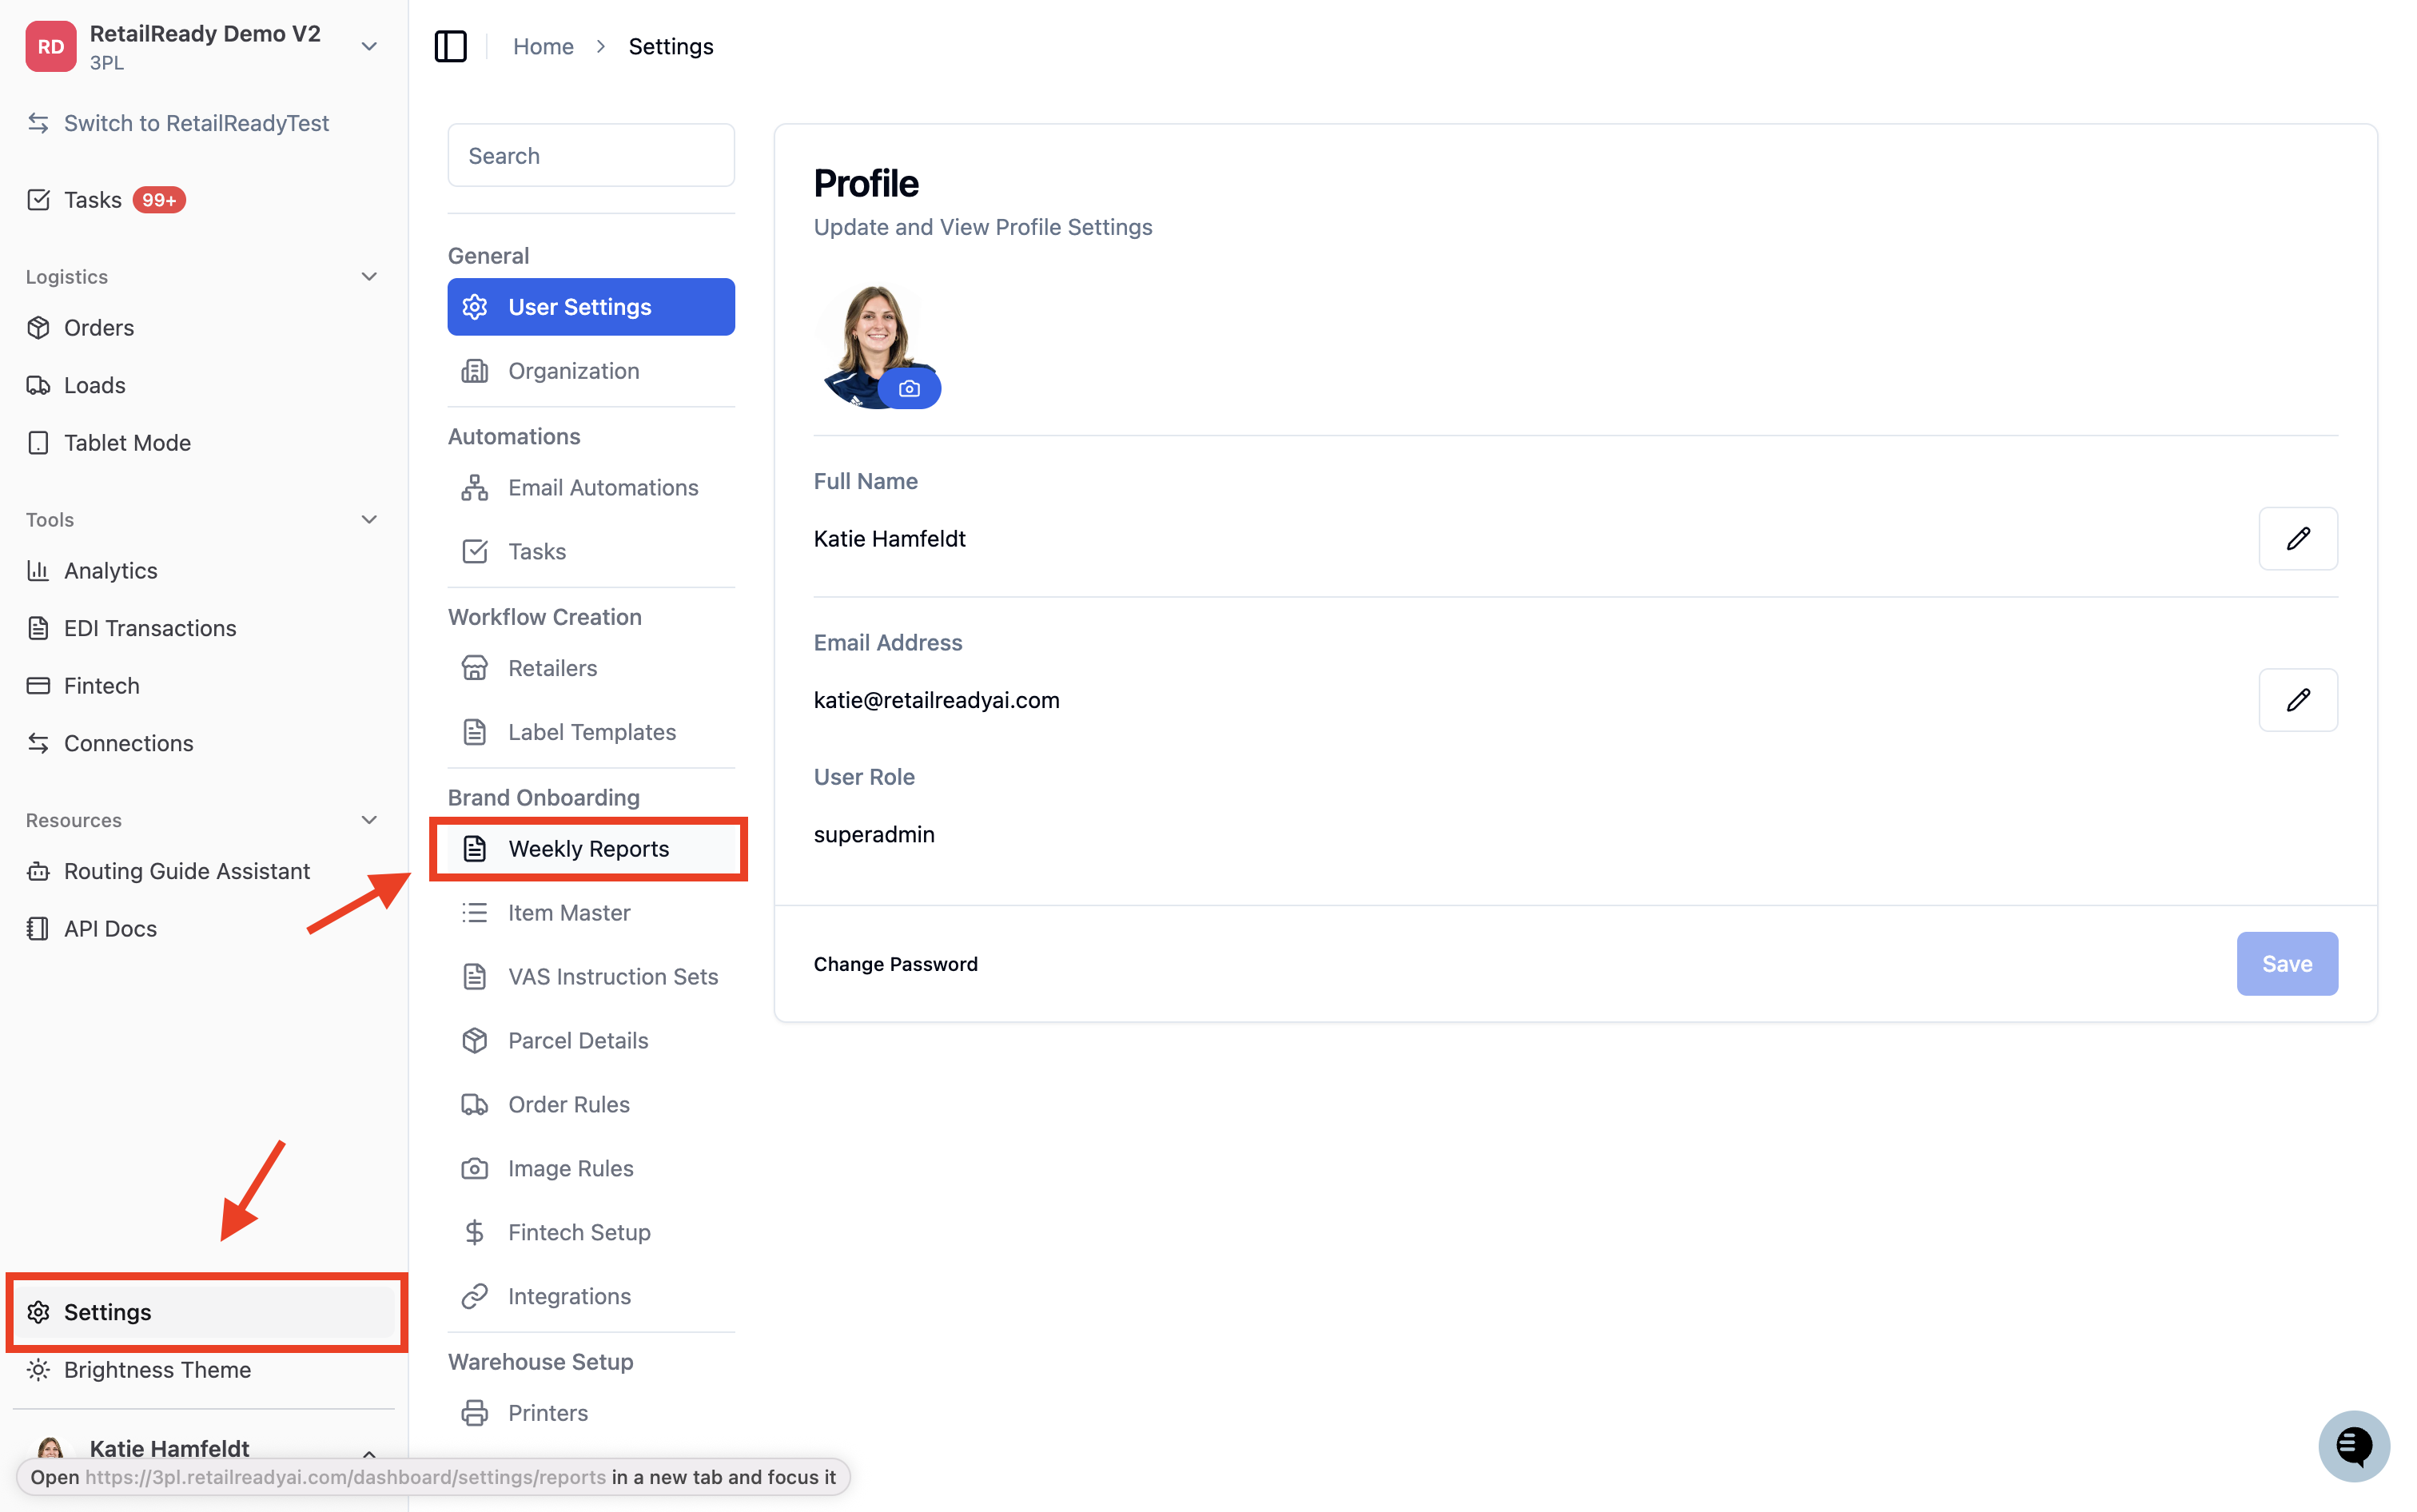Open EDI Transactions

204,628
